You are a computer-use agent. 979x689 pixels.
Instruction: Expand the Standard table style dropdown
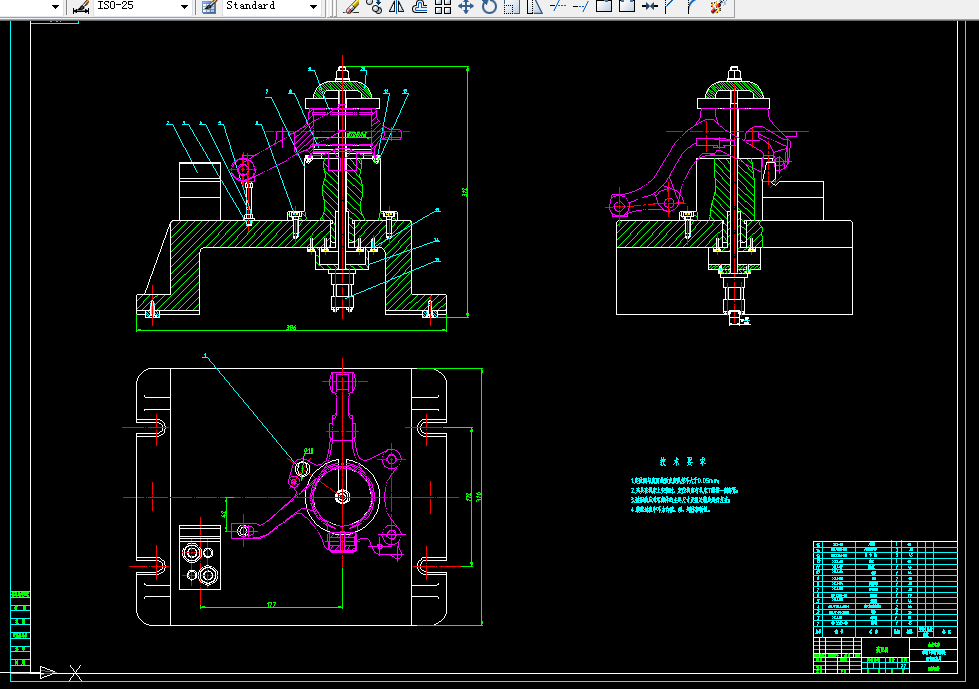[x=313, y=6]
